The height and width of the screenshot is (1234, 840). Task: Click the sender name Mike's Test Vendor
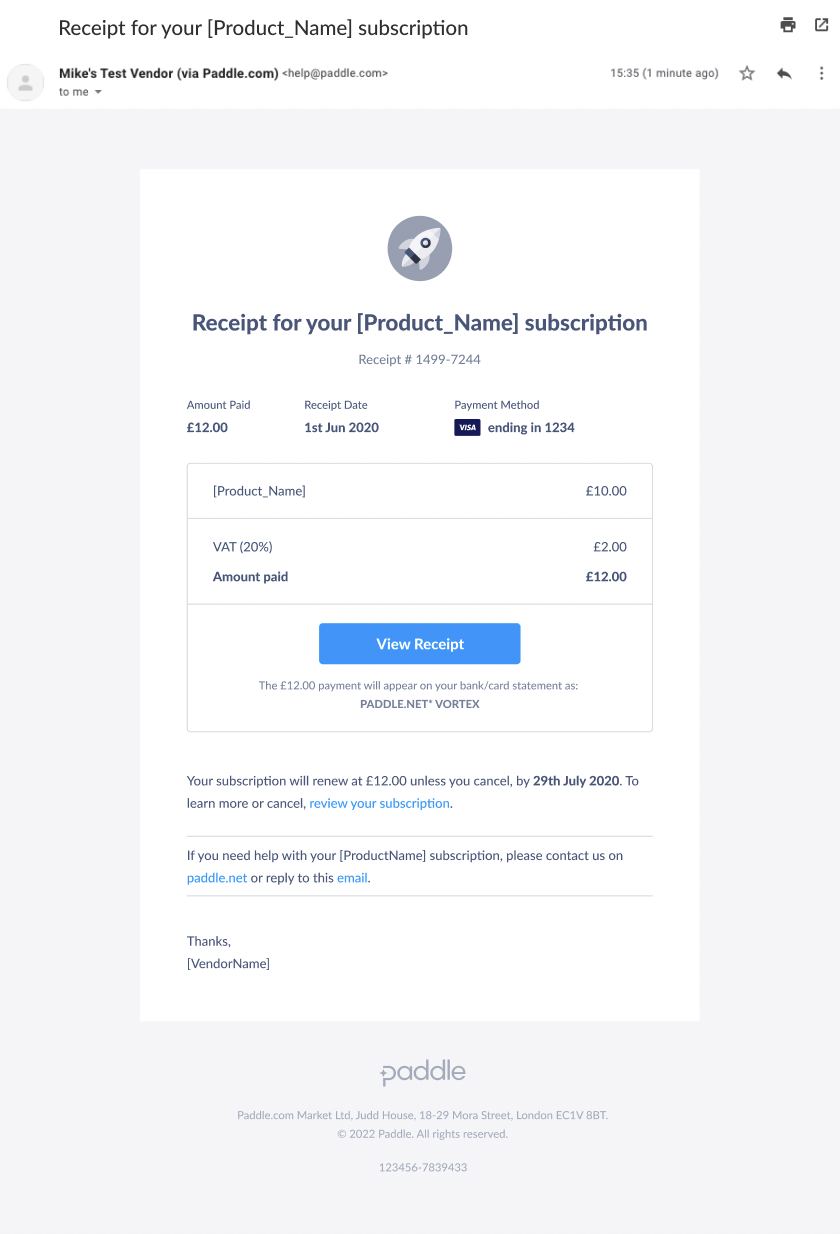tap(168, 73)
